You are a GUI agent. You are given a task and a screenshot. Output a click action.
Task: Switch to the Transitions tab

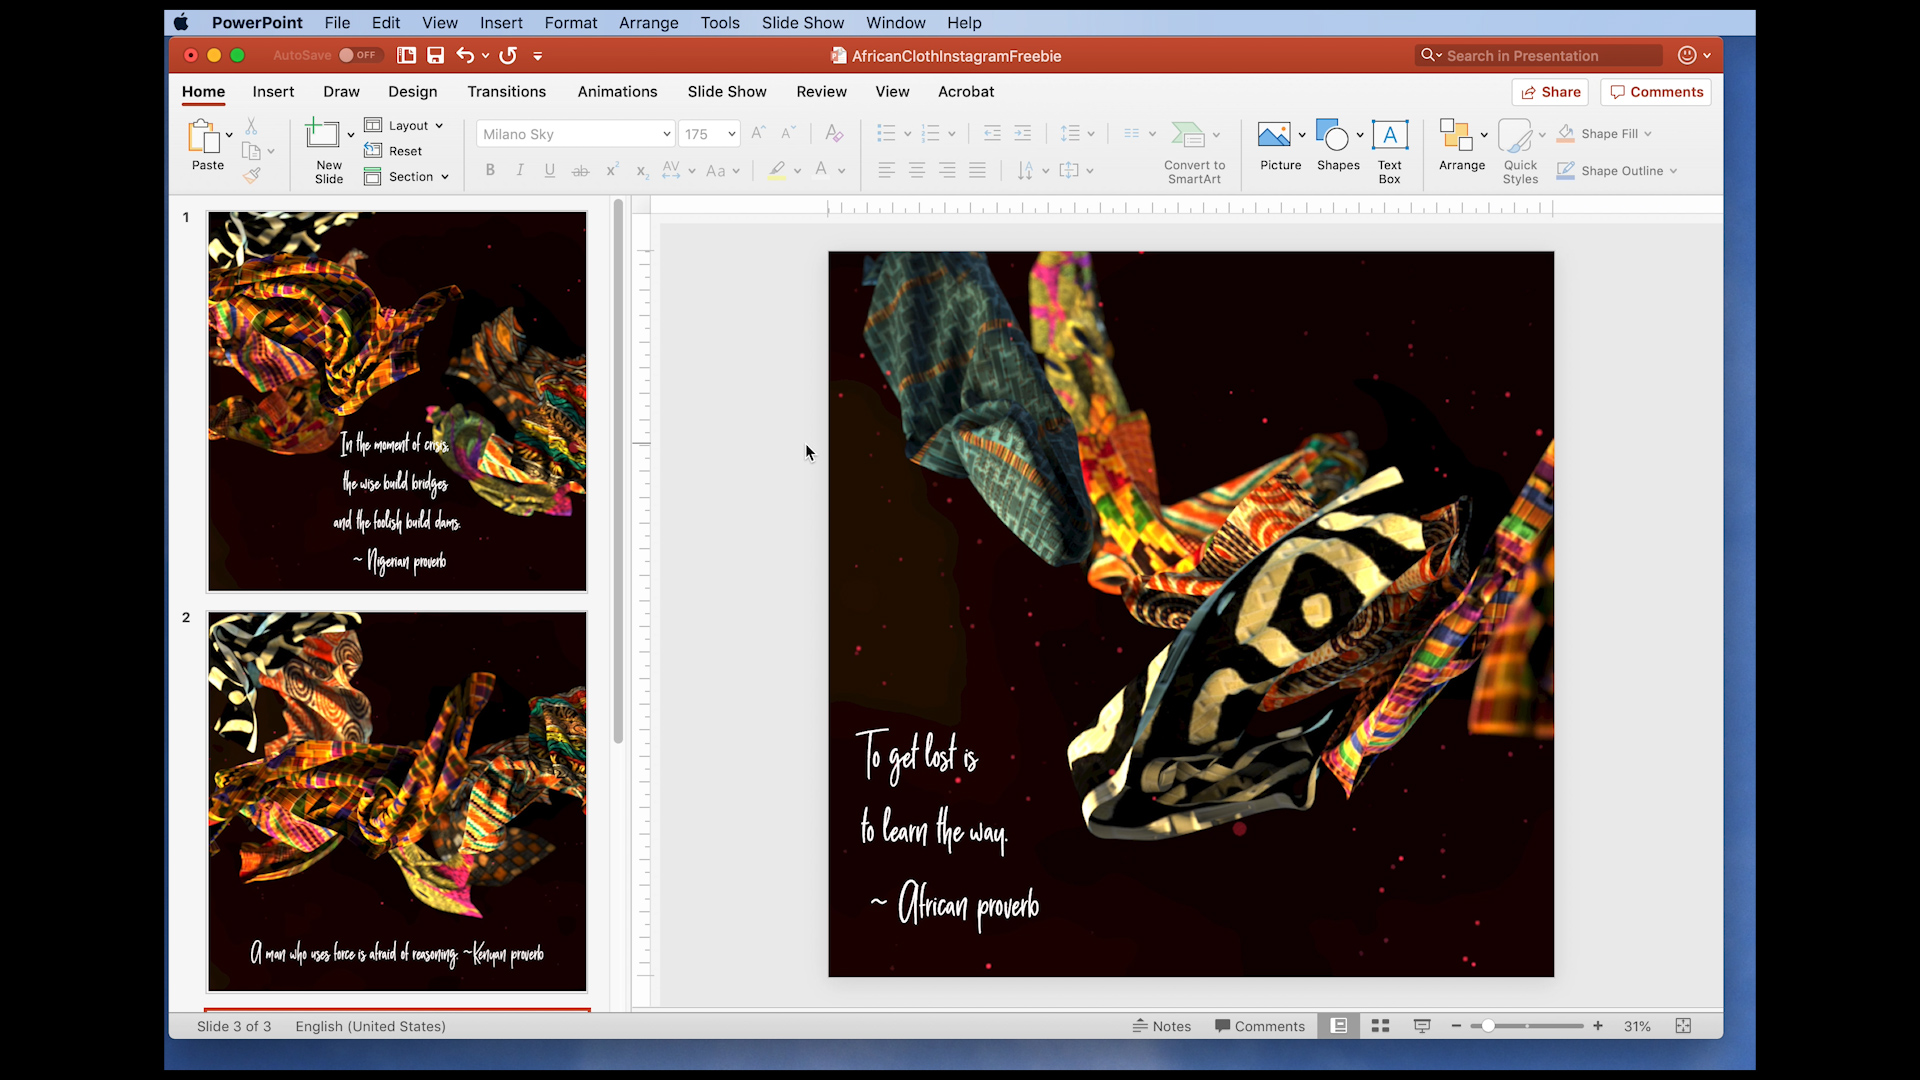pos(506,91)
